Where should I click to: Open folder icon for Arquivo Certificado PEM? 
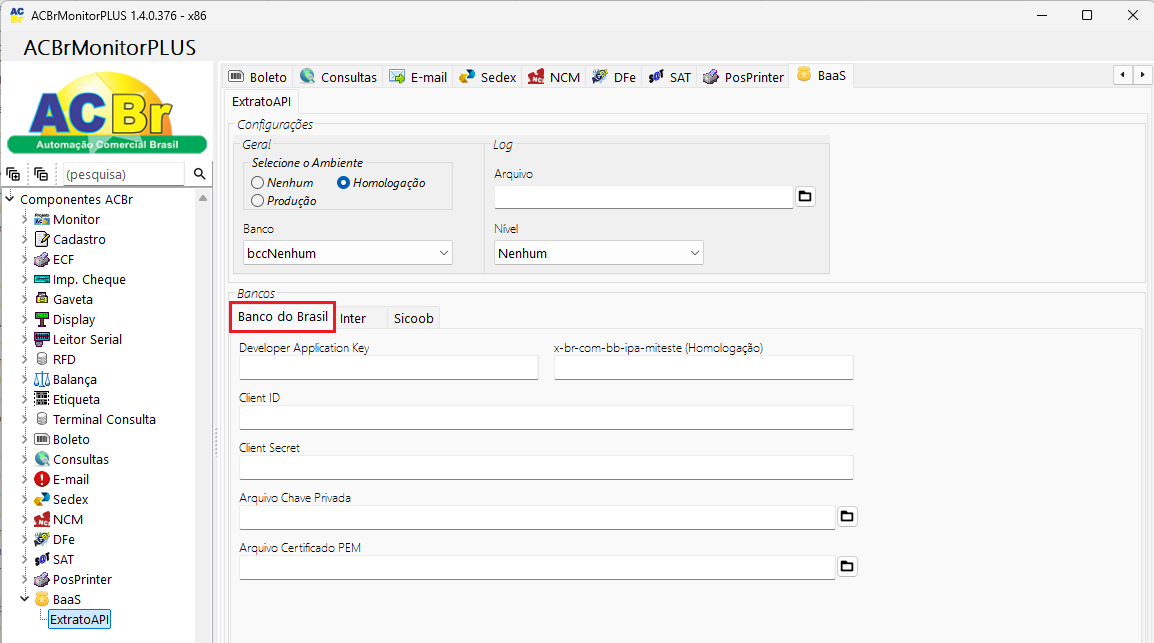click(x=847, y=566)
